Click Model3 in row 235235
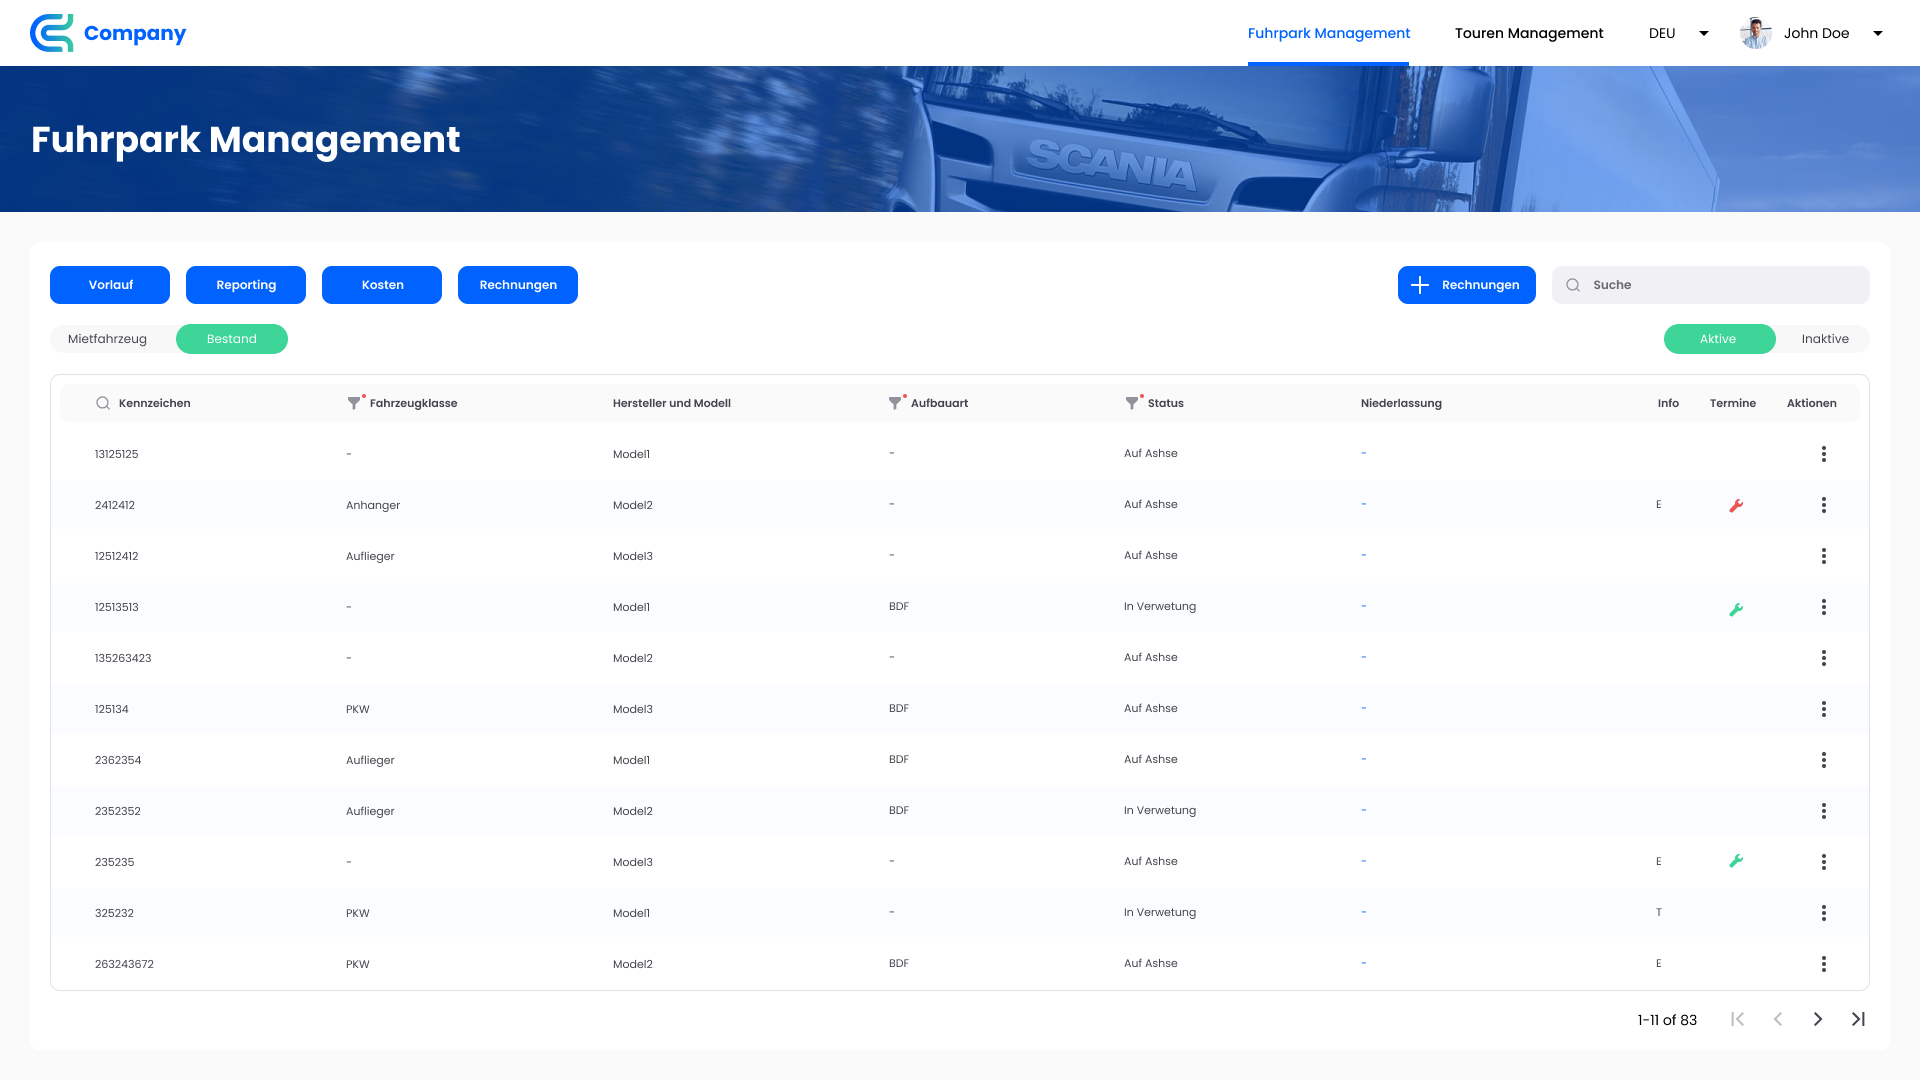 [633, 862]
